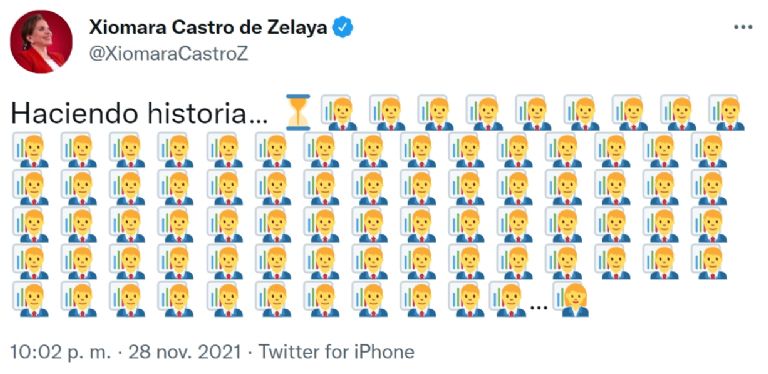Viewport: 768px width, 374px height.
Task: Open the @XiomaraCastroZ handle link
Action: click(168, 55)
